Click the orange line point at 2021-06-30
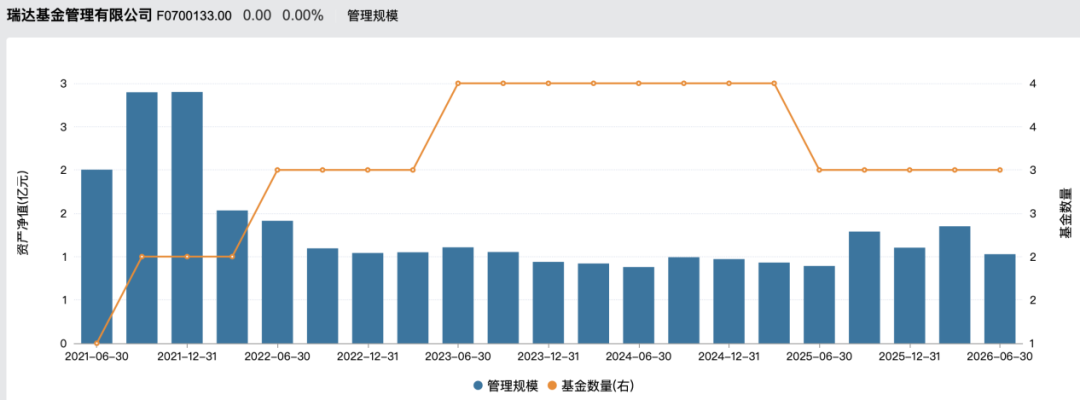The height and width of the screenshot is (400, 1080). click(96, 344)
